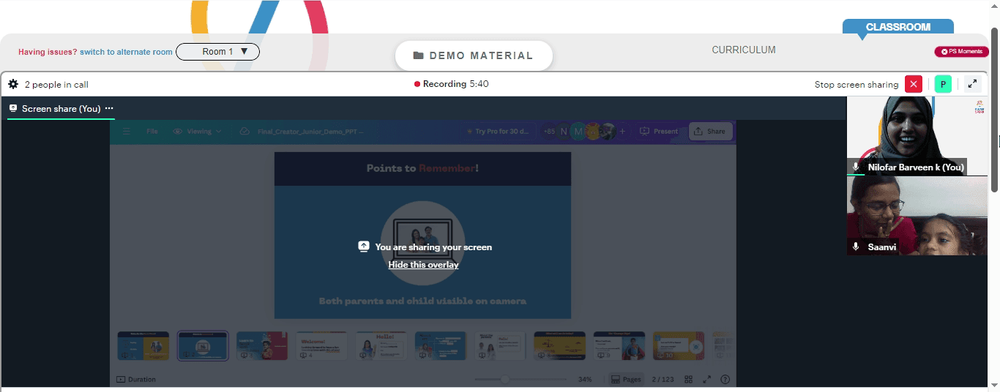The width and height of the screenshot is (1000, 392).
Task: Click the M collaborator avatar
Action: pyautogui.click(x=578, y=131)
